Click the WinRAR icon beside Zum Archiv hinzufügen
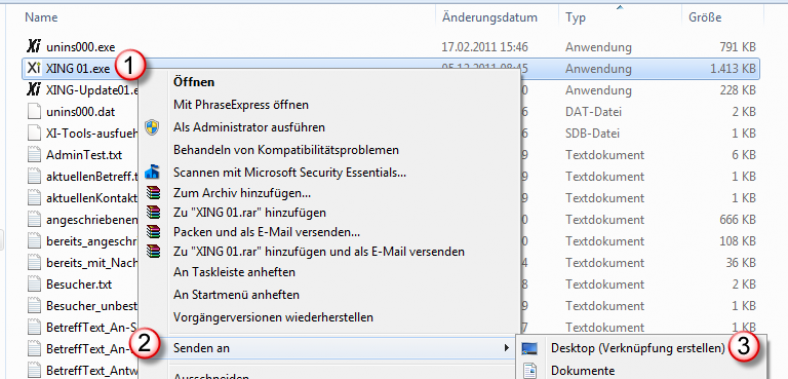788x379 pixels. (x=152, y=193)
